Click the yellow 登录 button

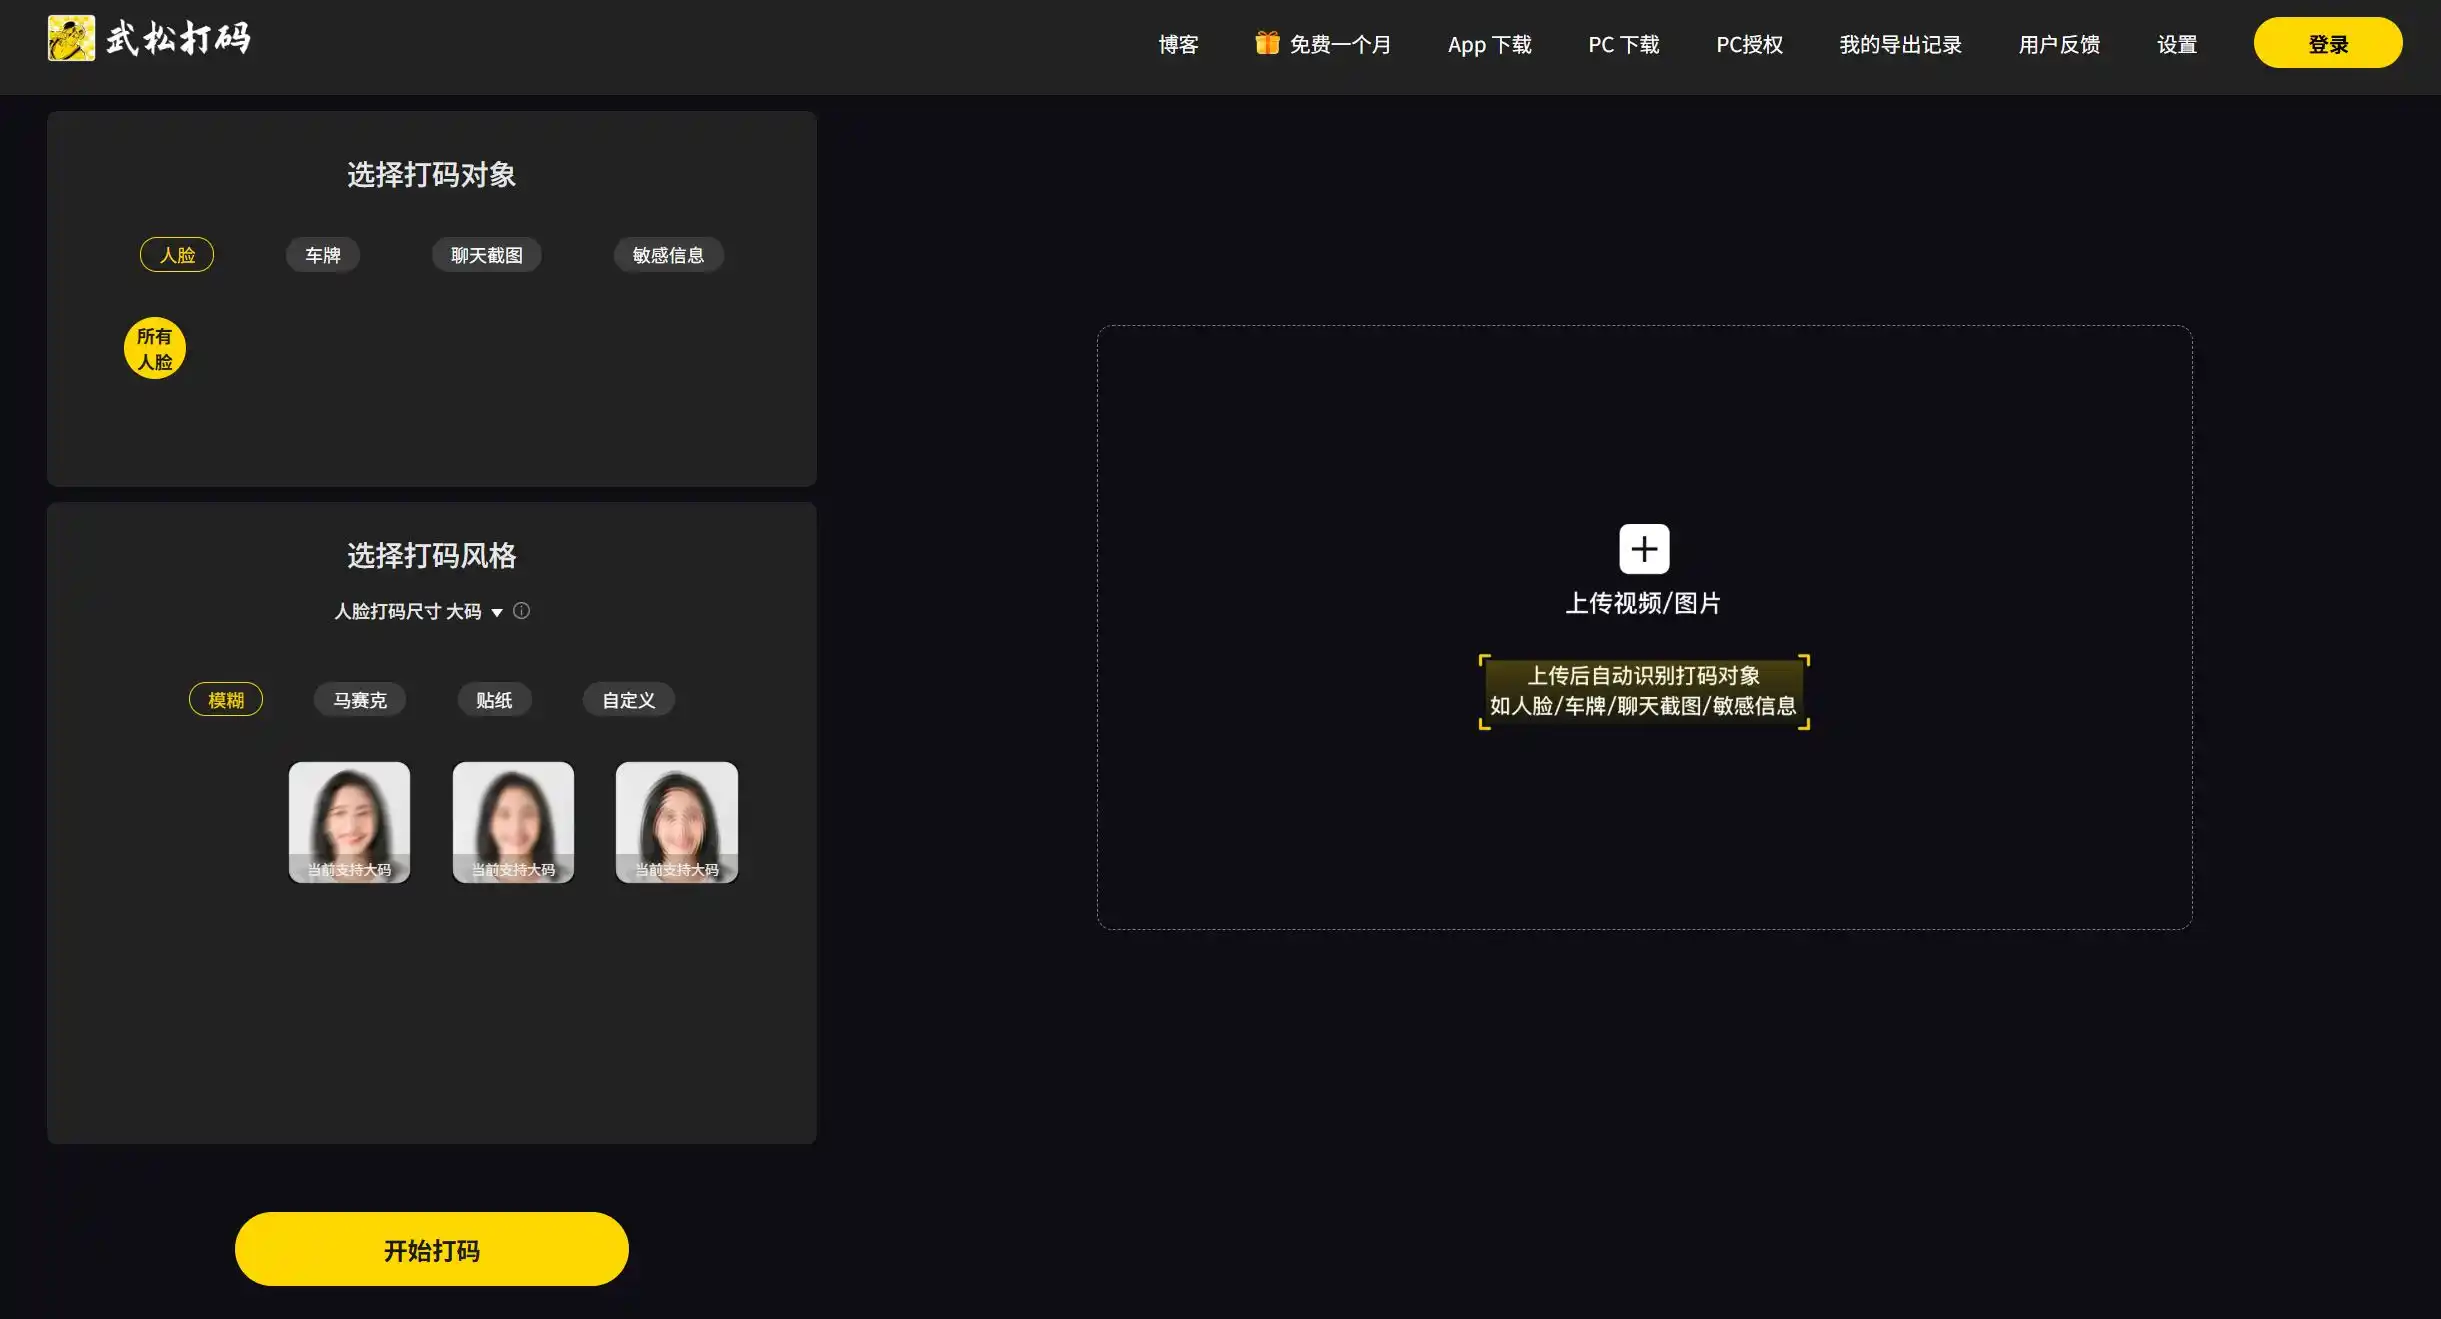click(x=2328, y=43)
